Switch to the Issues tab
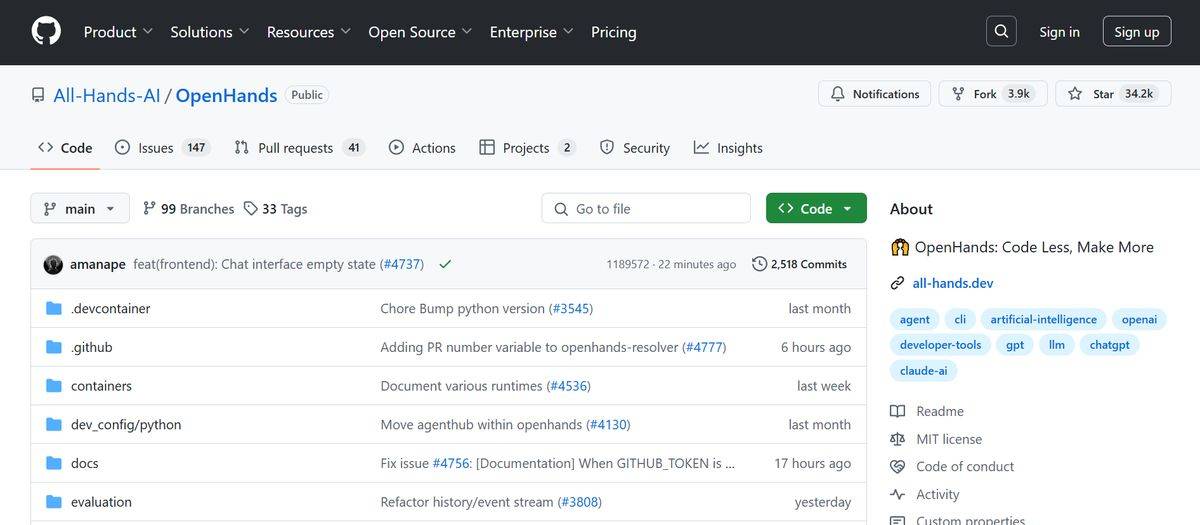 coord(161,147)
